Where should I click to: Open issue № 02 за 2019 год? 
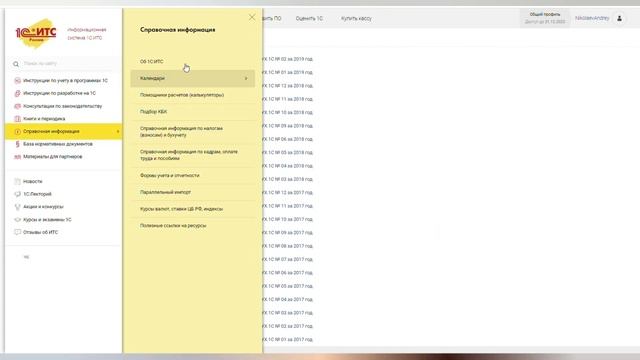click(x=288, y=59)
